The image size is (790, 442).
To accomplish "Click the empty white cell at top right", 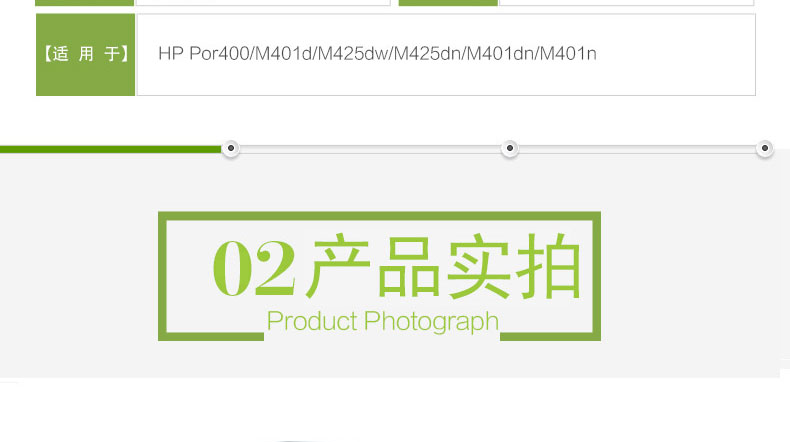I will [627, 3].
